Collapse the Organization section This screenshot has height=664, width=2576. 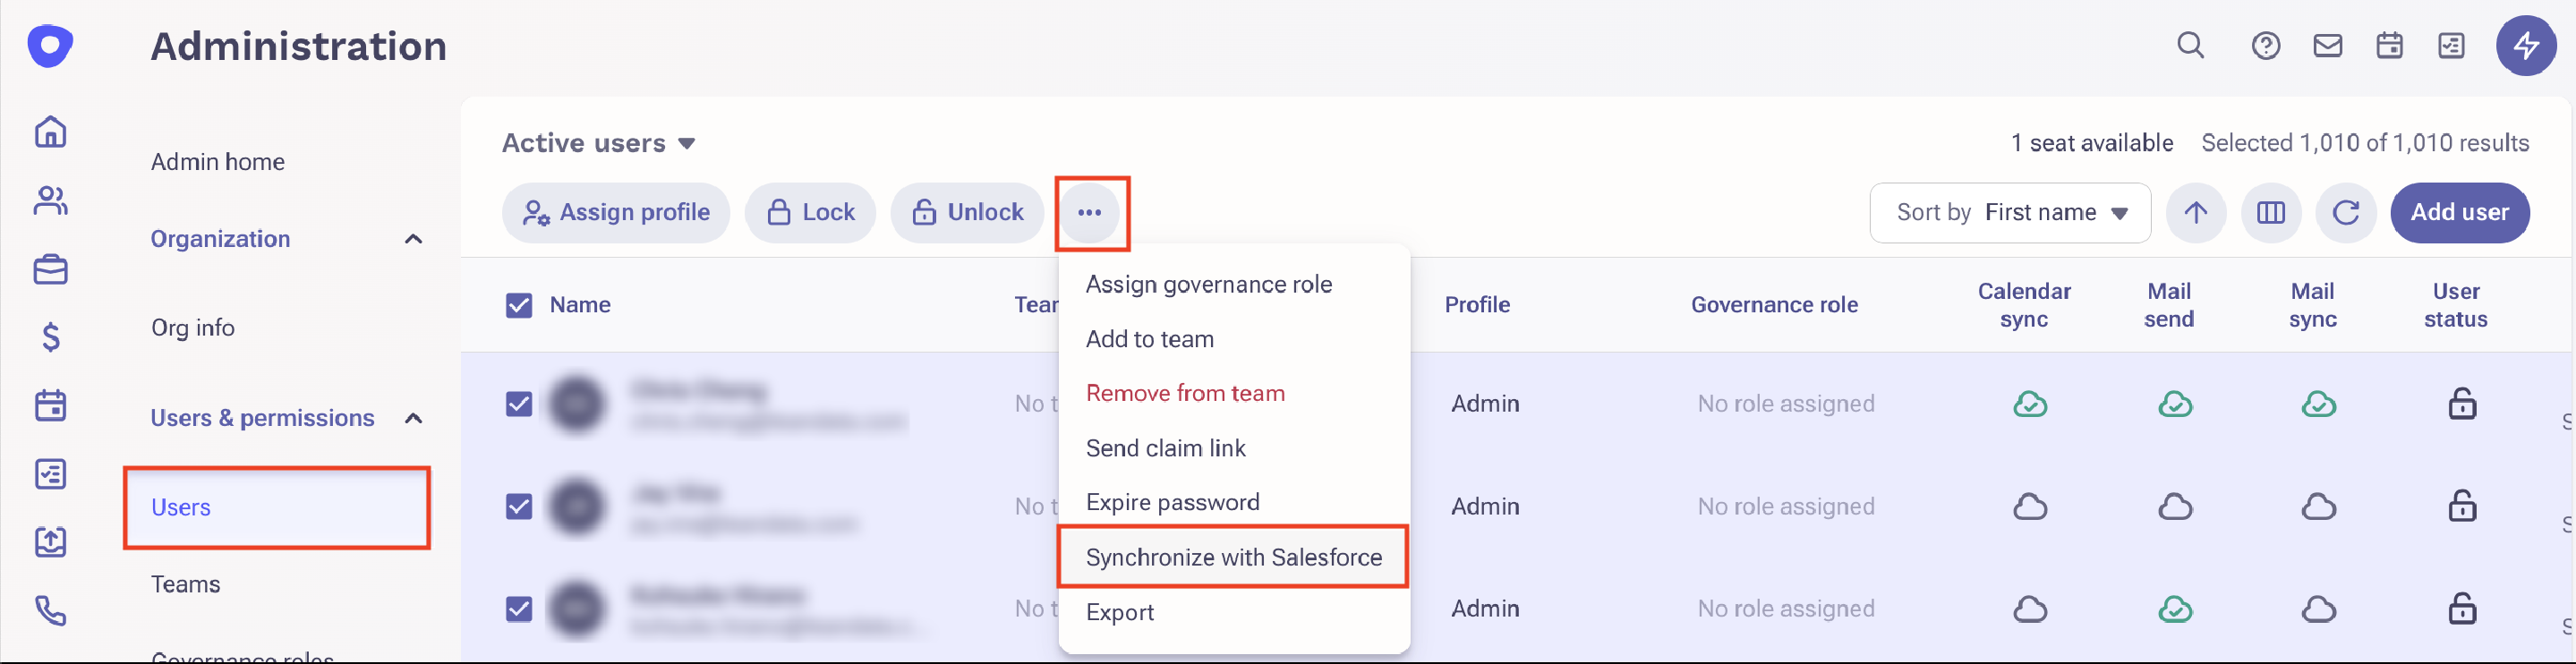click(413, 239)
